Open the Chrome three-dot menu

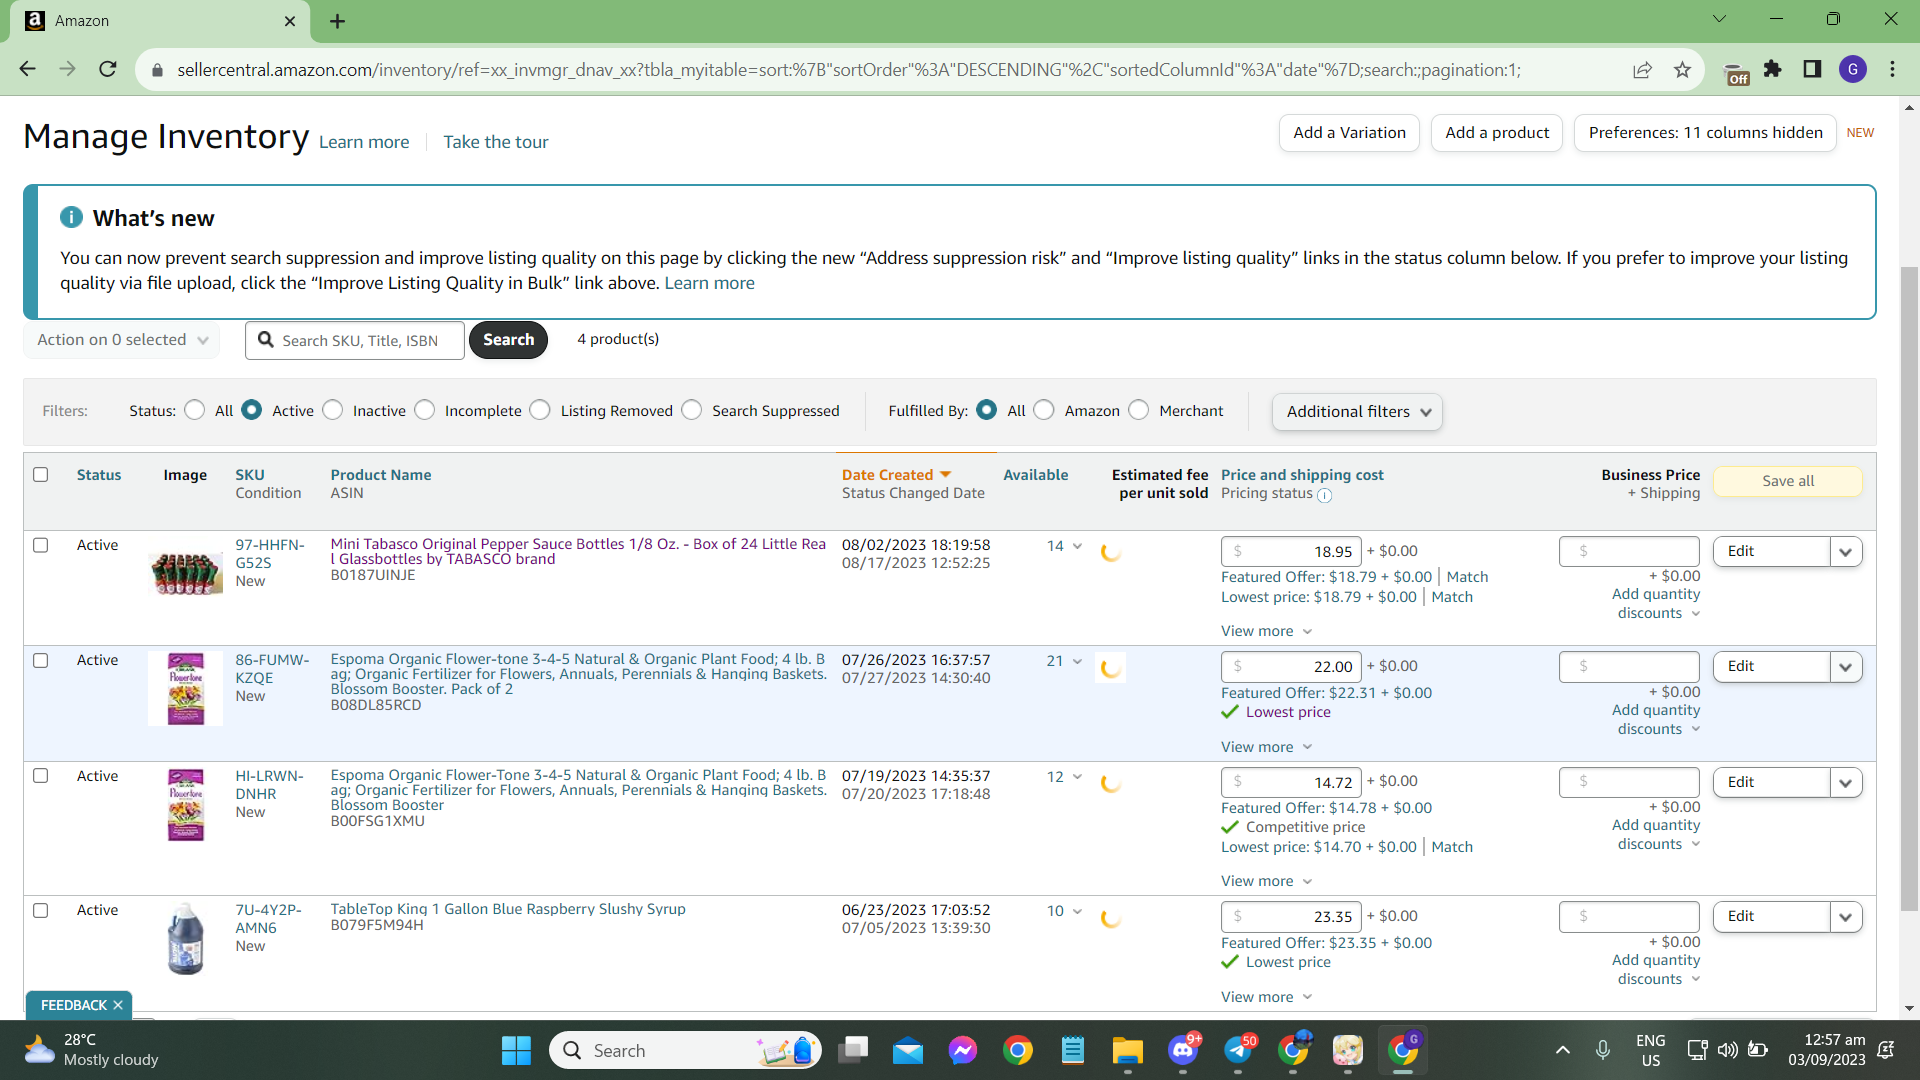[1892, 69]
